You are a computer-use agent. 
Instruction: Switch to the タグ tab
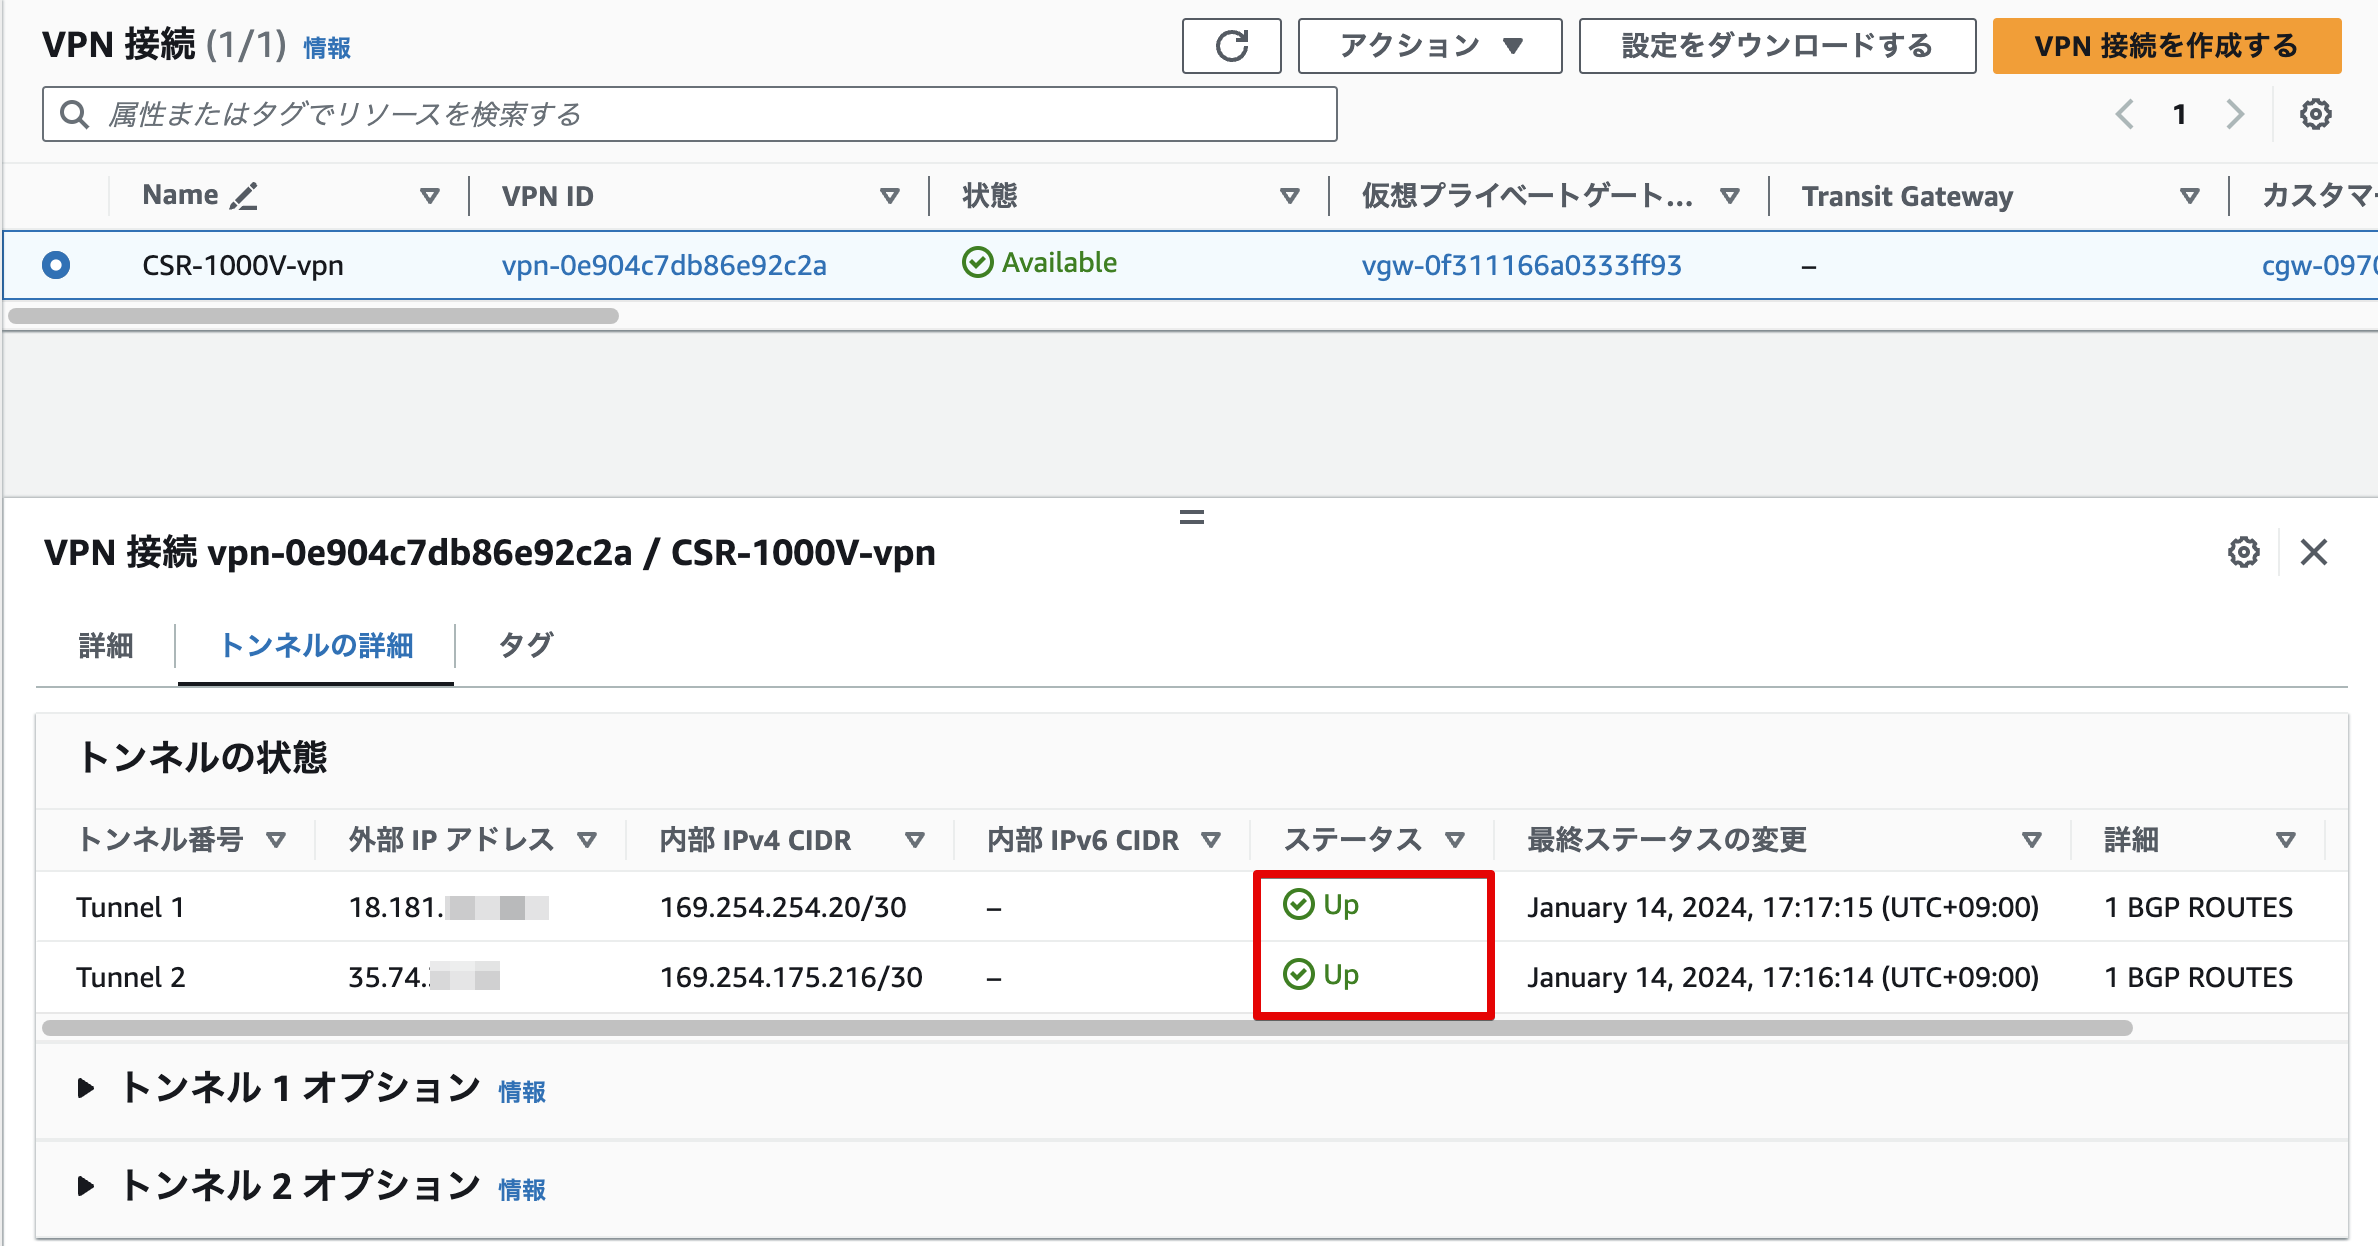point(525,646)
